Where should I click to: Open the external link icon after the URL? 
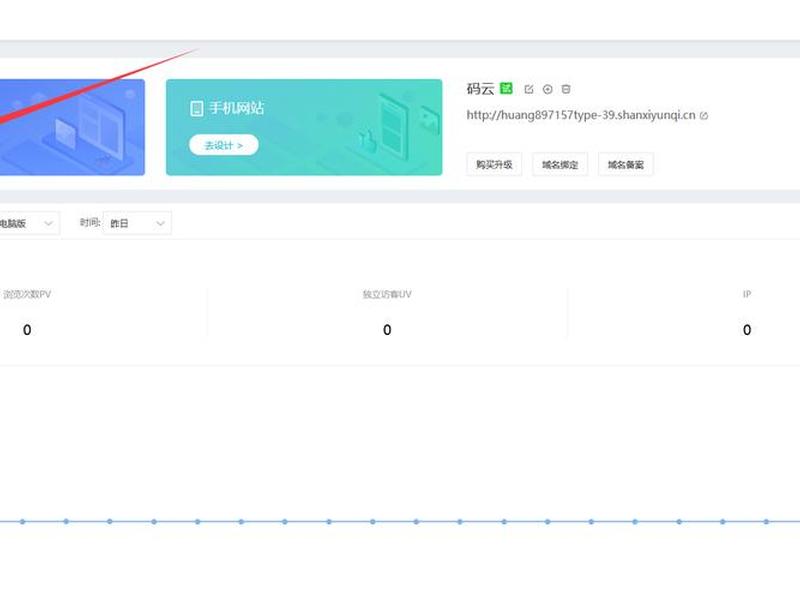704,116
